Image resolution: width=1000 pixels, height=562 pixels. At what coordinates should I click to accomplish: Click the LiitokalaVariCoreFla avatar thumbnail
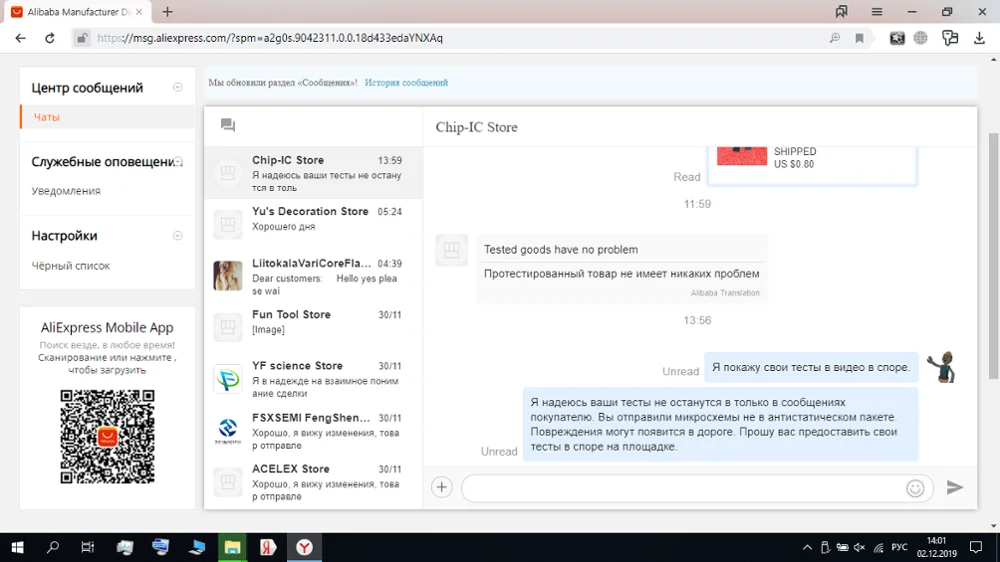point(228,276)
